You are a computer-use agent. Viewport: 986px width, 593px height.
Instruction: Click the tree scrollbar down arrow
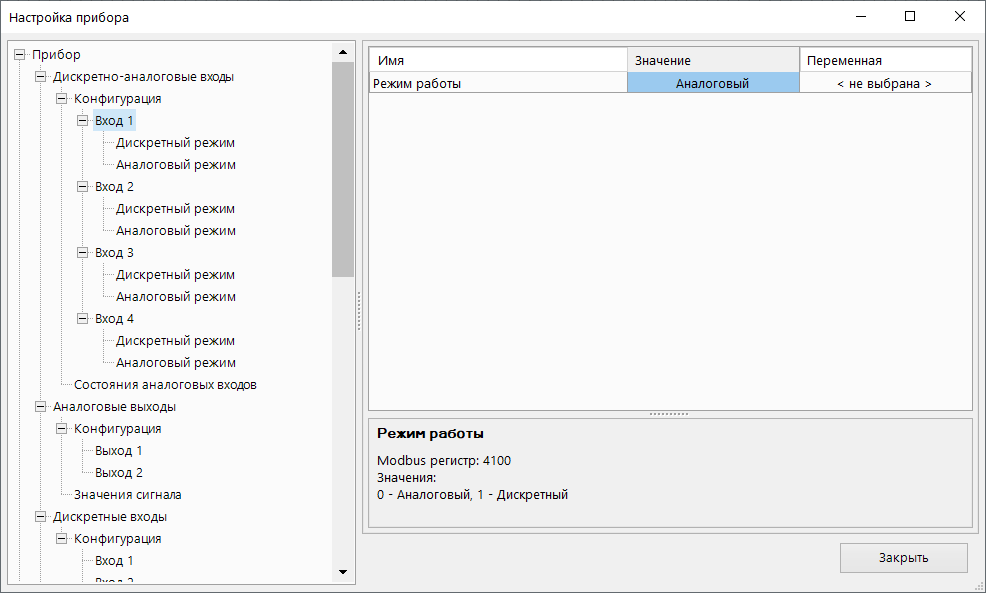coord(343,572)
